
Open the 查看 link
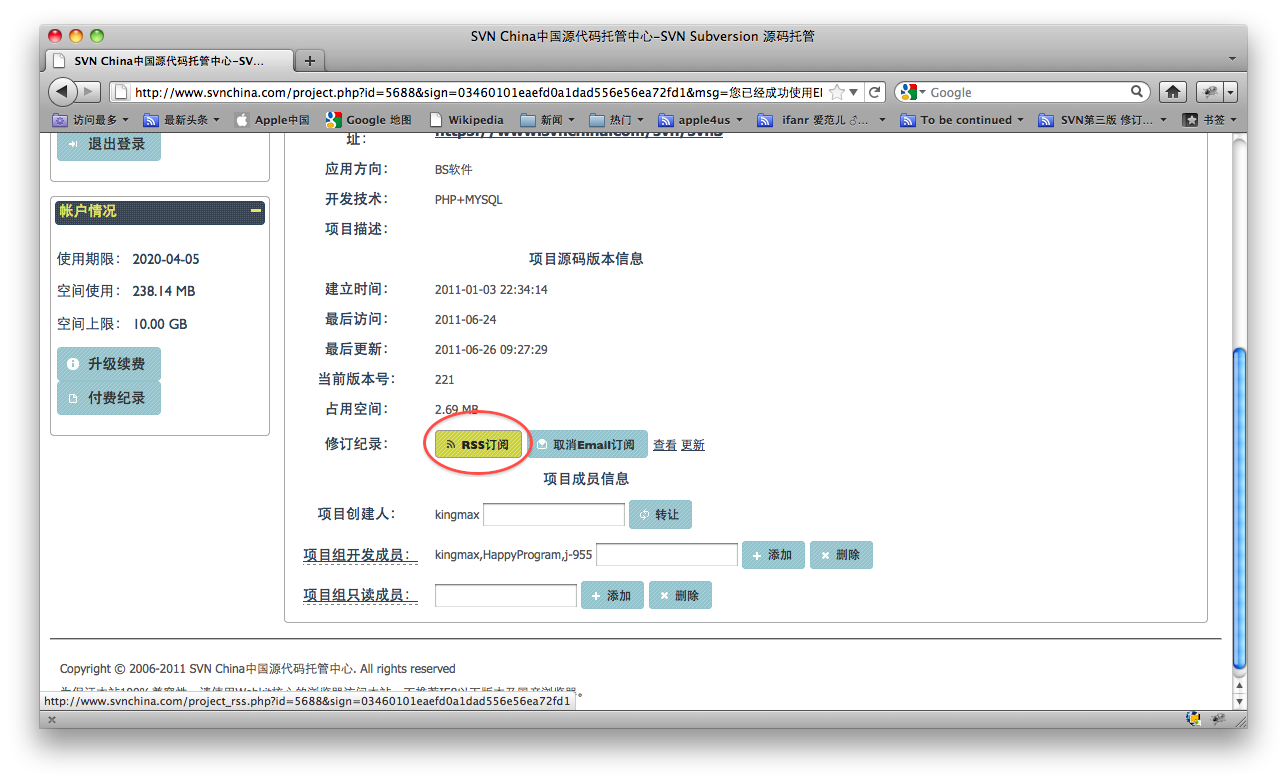(665, 445)
